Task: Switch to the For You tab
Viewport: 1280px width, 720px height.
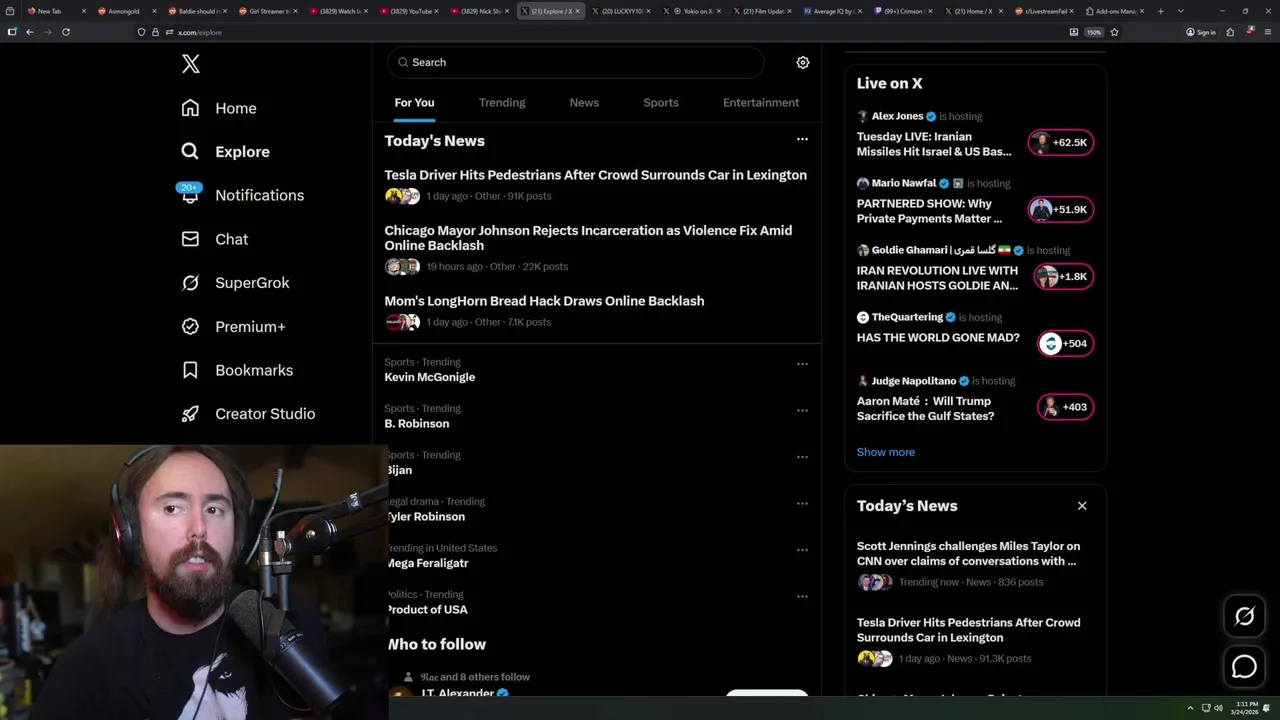Action: click(414, 102)
